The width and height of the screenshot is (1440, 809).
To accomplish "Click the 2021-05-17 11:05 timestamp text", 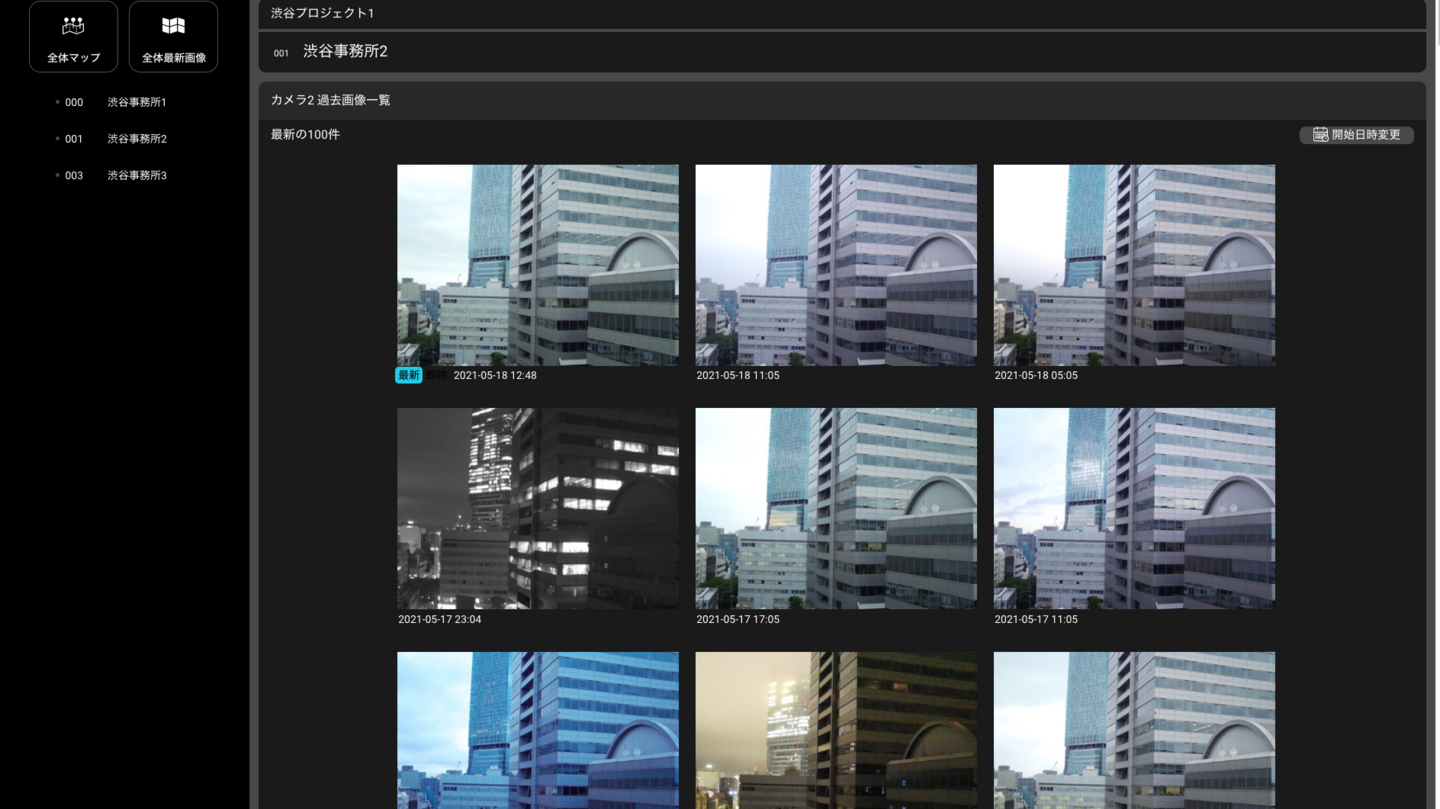I will click(1036, 619).
